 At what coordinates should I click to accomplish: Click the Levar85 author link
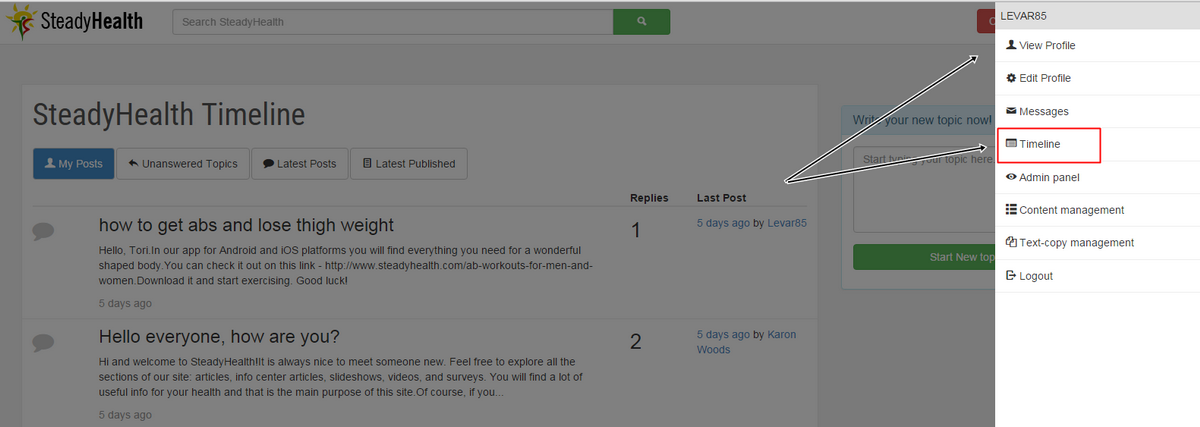click(787, 223)
